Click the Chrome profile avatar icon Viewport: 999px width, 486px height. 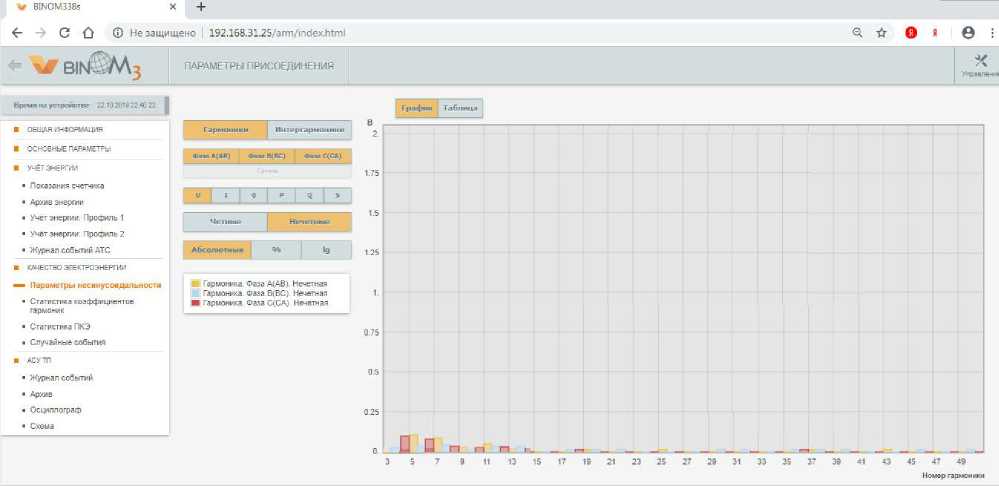[967, 32]
